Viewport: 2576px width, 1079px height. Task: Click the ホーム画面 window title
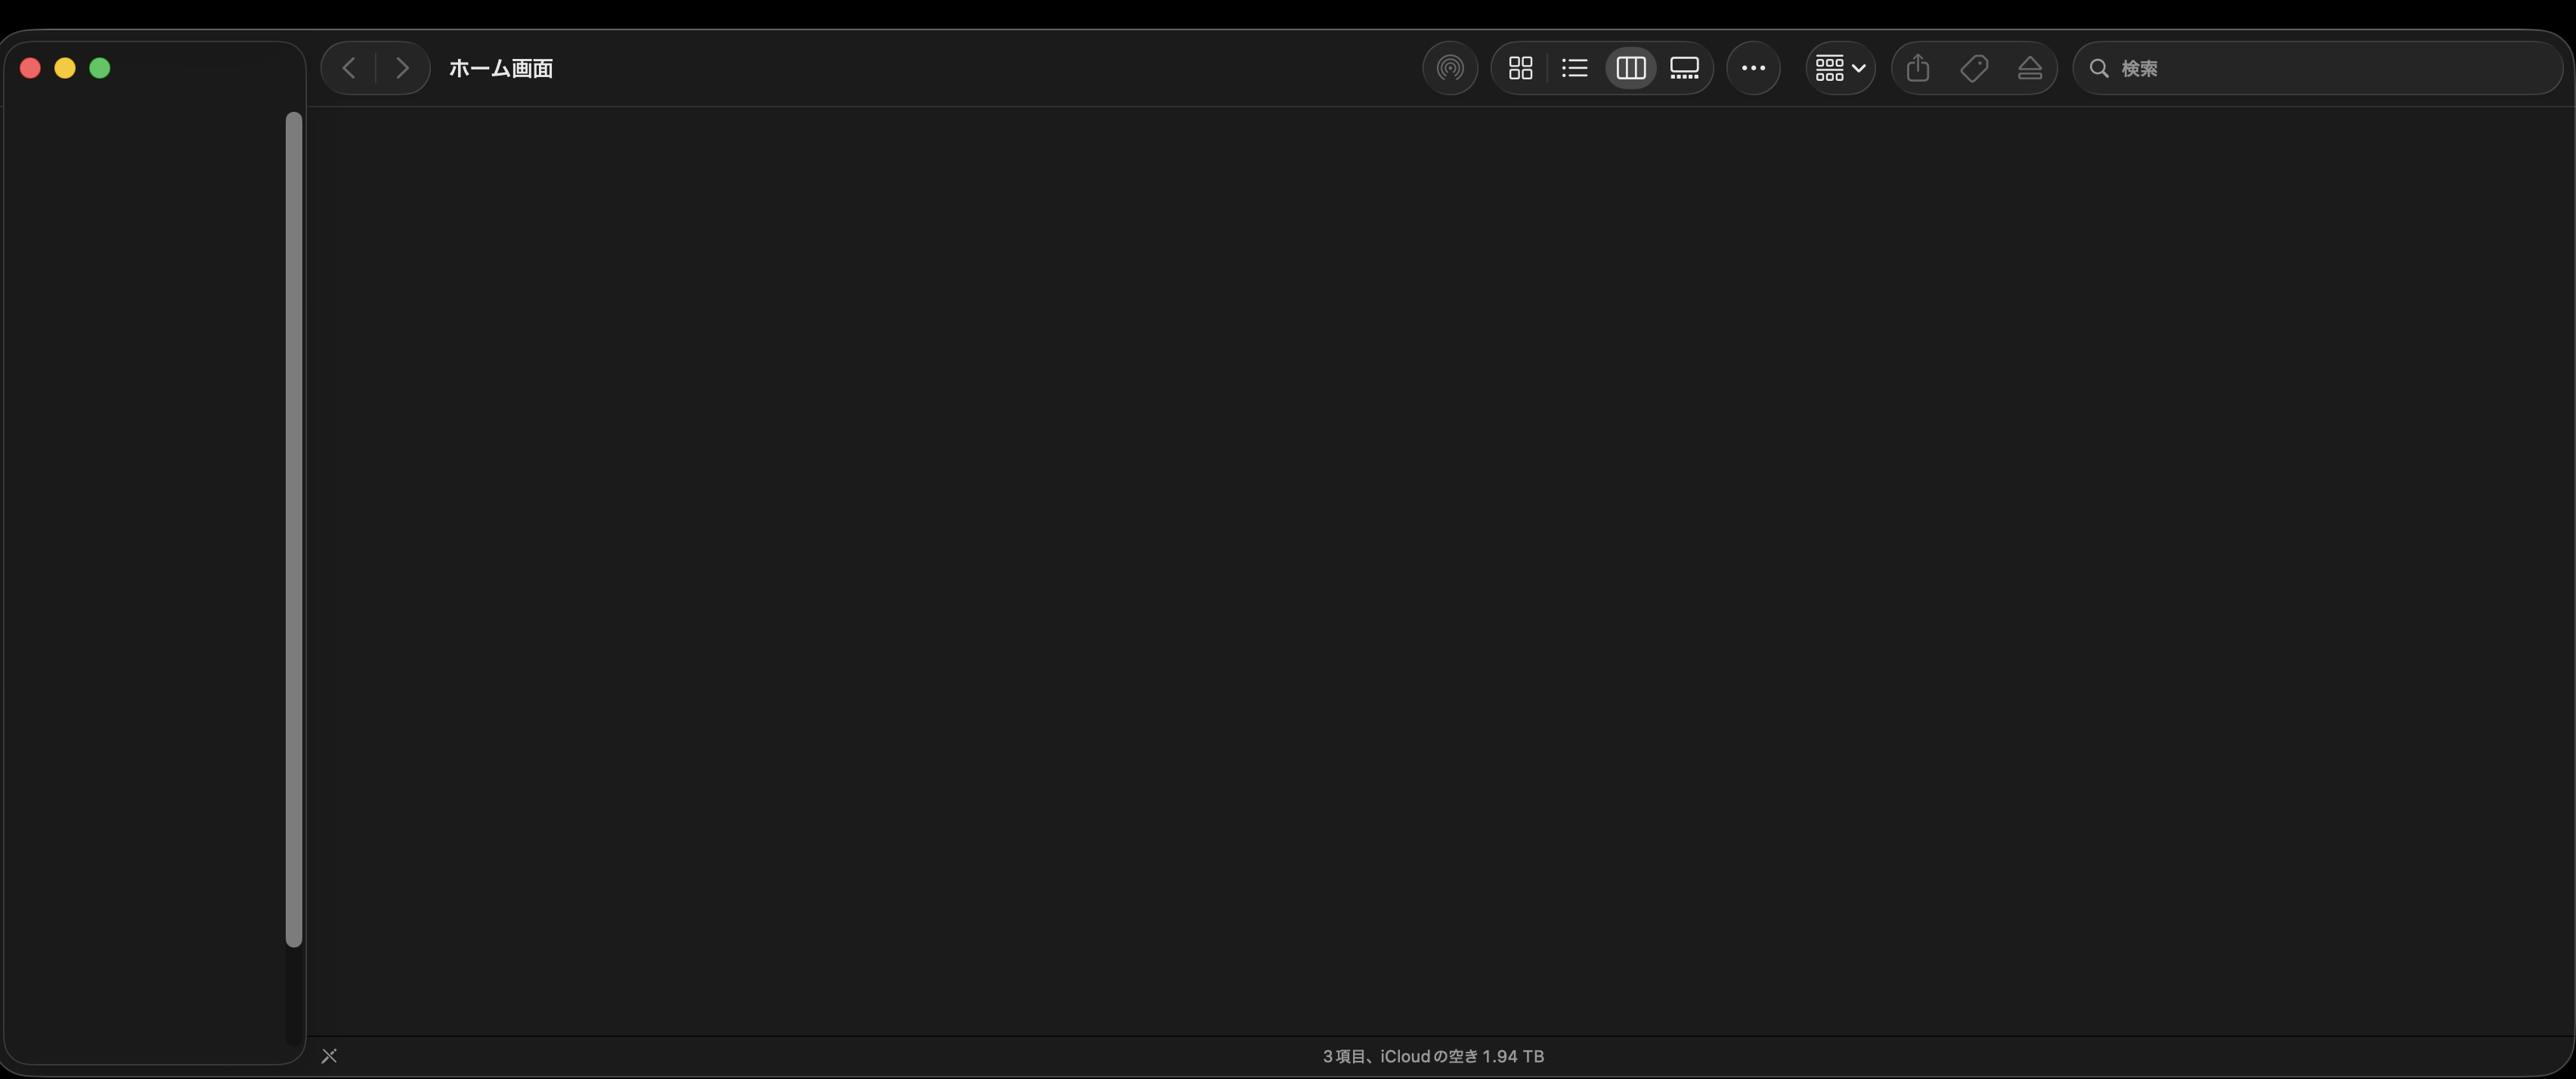500,68
